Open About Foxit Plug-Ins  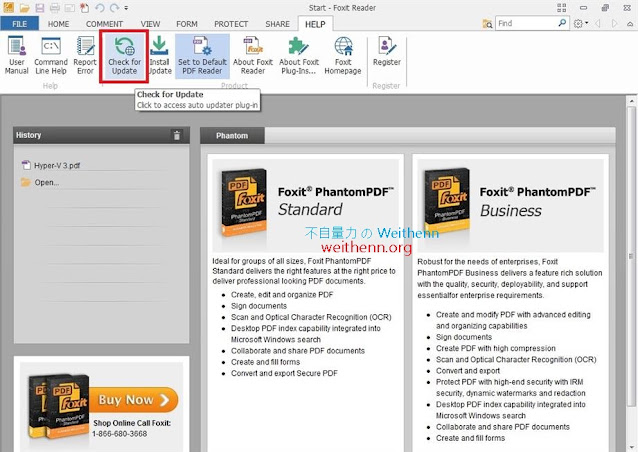point(299,56)
